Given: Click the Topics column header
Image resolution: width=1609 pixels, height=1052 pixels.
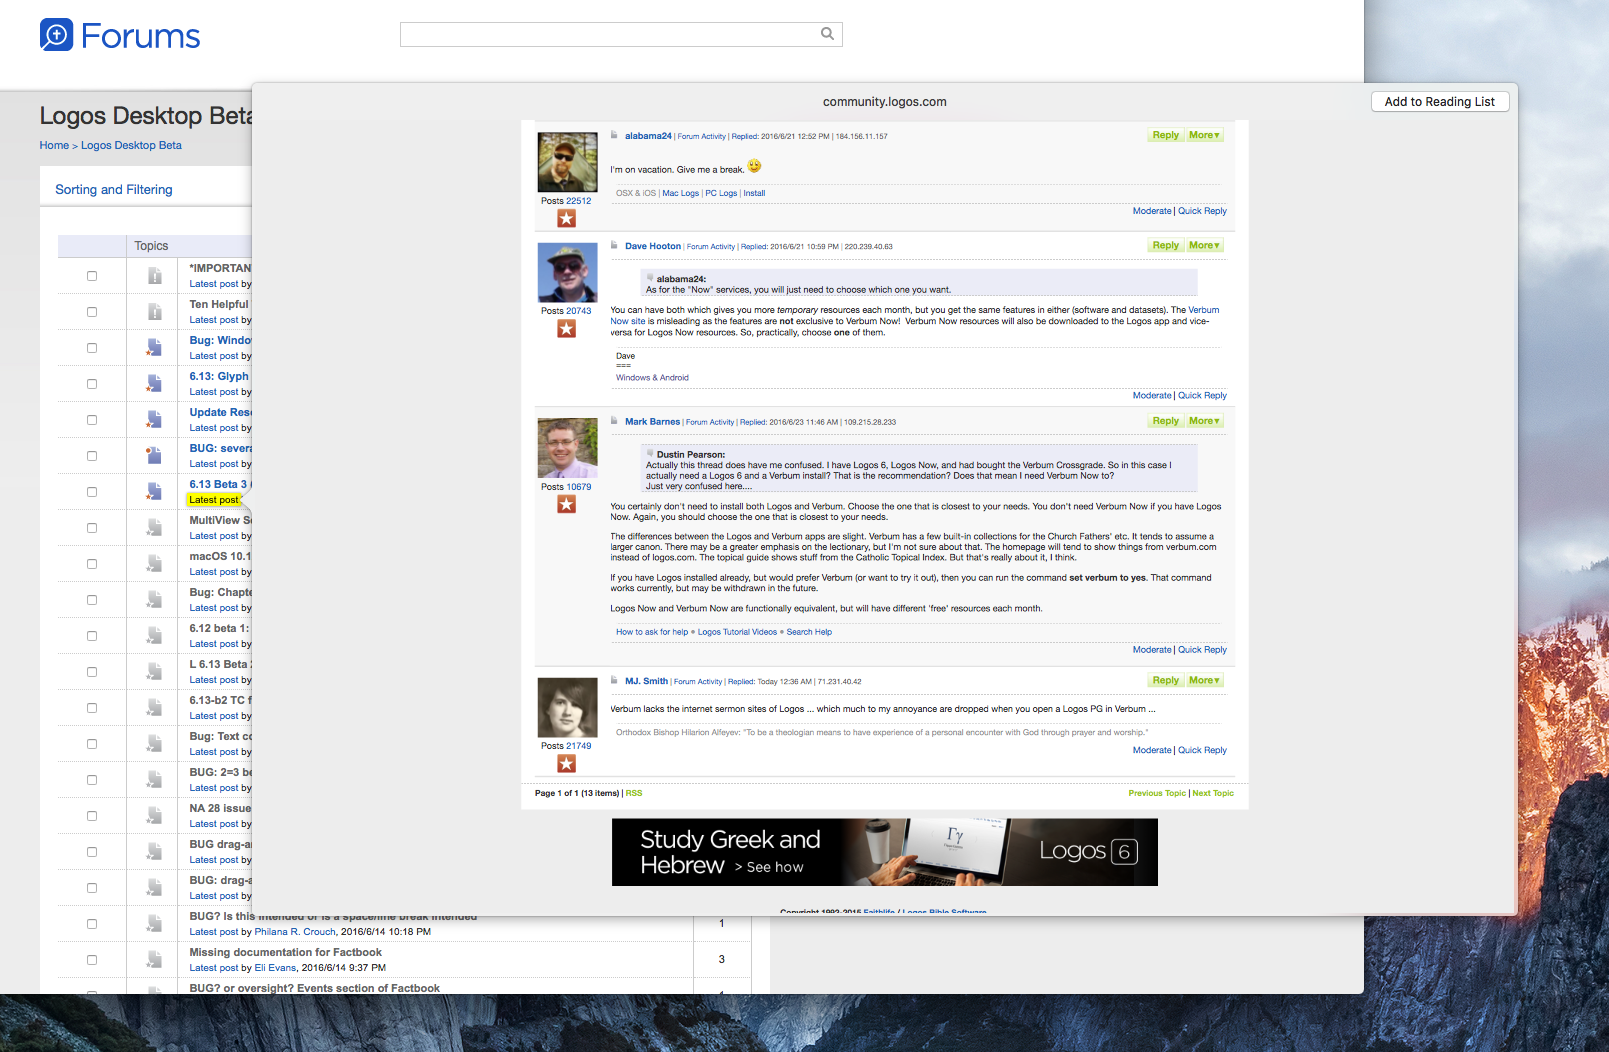Looking at the screenshot, I should click(x=151, y=246).
